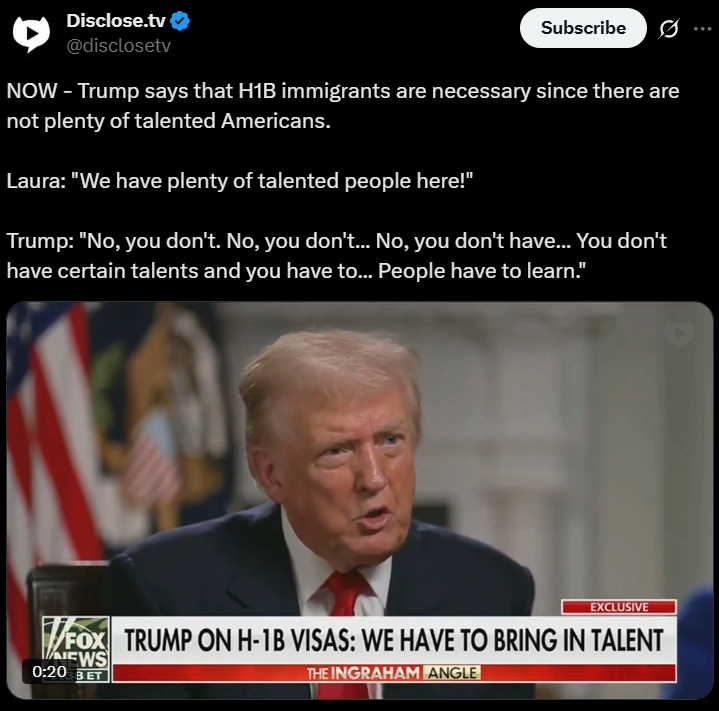This screenshot has width=719, height=711.
Task: Open the three-dot more options menu
Action: coord(702,29)
